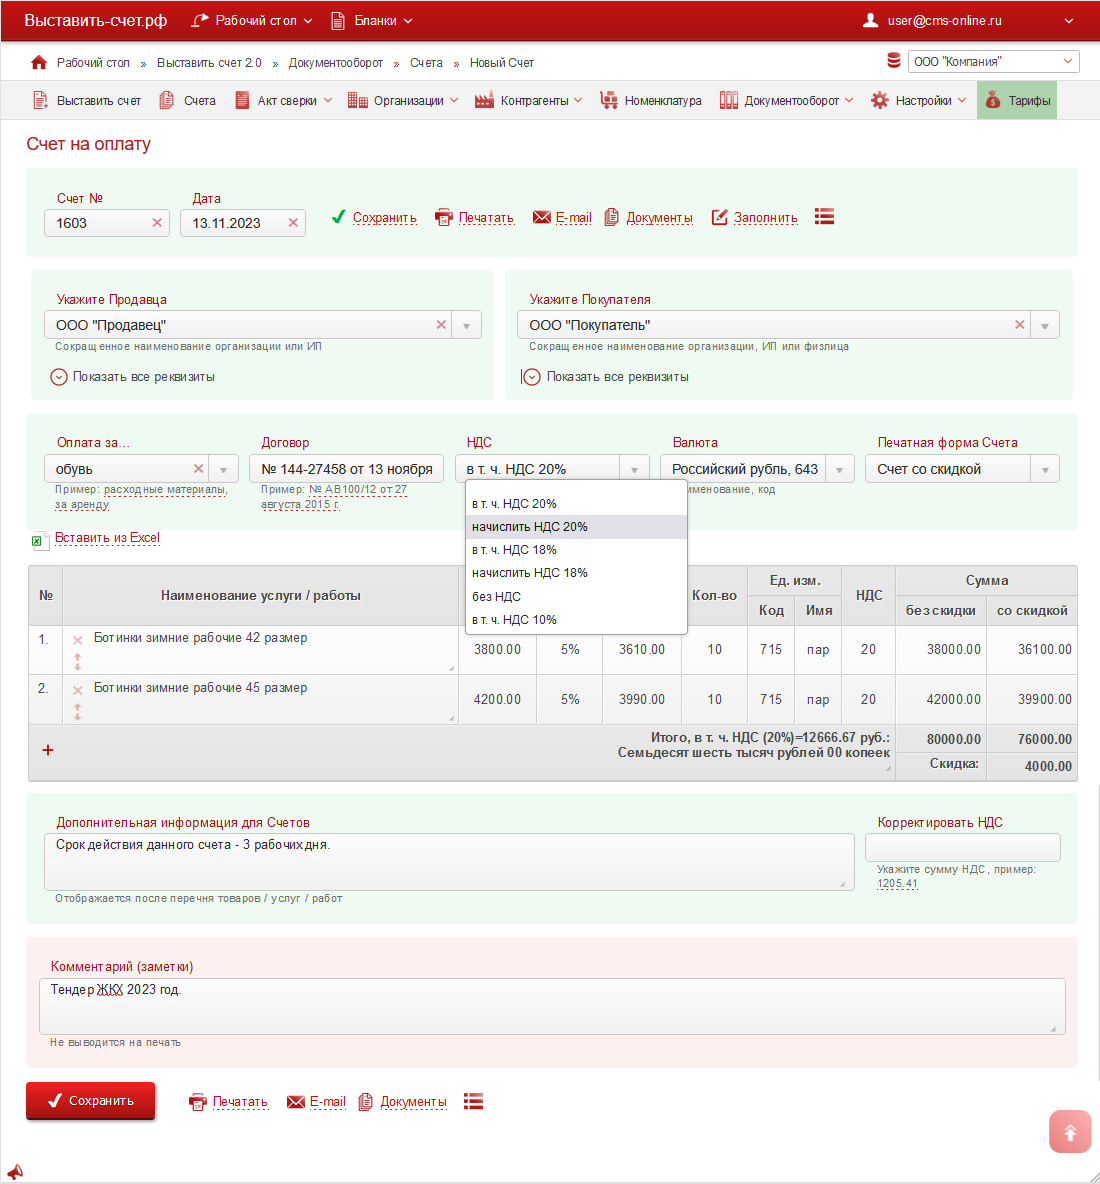Open the buyer dropdown arrow
This screenshot has width=1100, height=1184.
[1045, 325]
